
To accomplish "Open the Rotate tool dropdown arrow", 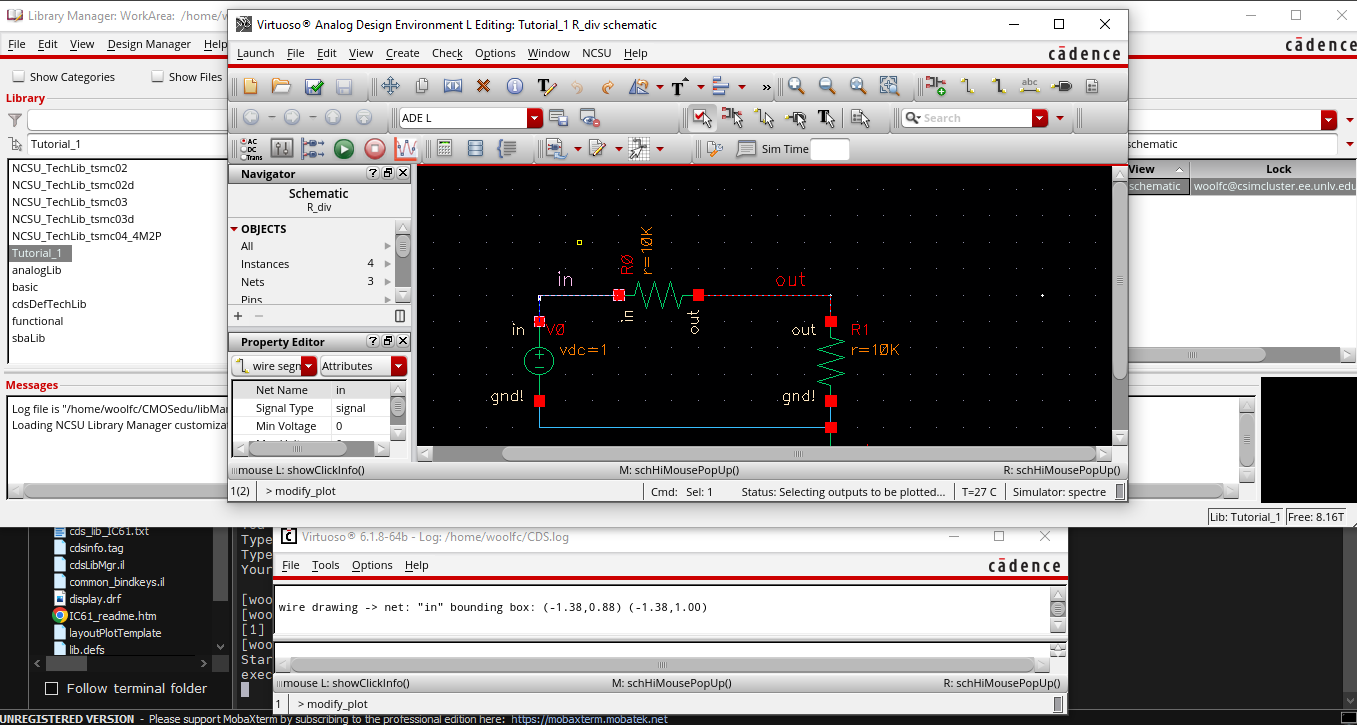I will tap(660, 87).
